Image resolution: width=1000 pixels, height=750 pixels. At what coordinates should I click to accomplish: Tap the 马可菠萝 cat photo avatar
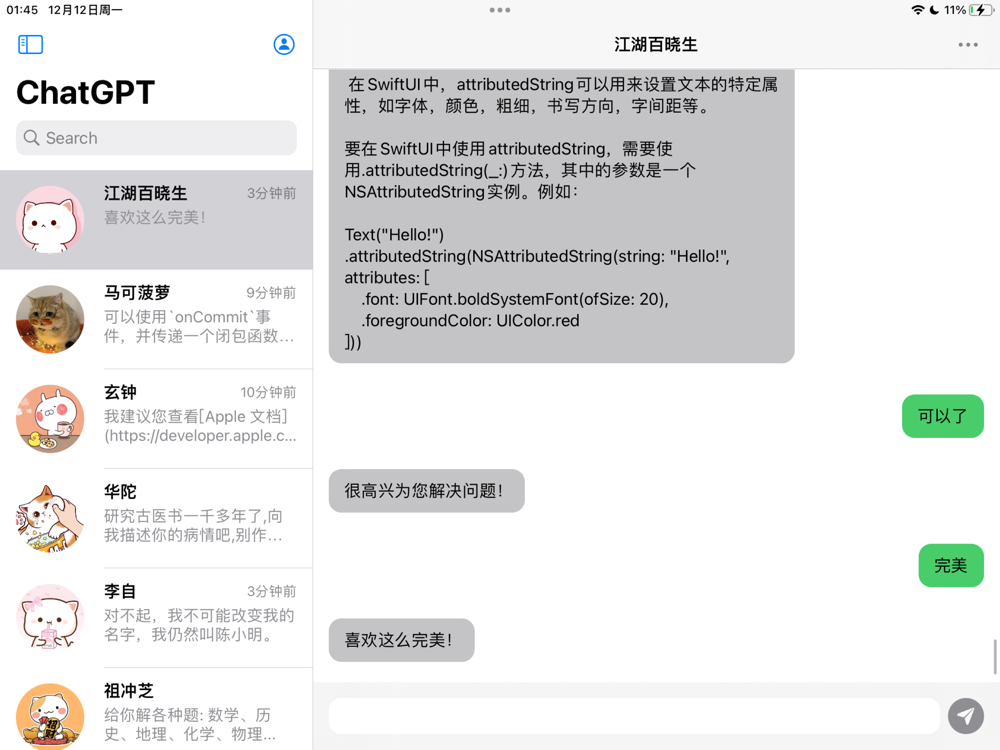point(50,319)
